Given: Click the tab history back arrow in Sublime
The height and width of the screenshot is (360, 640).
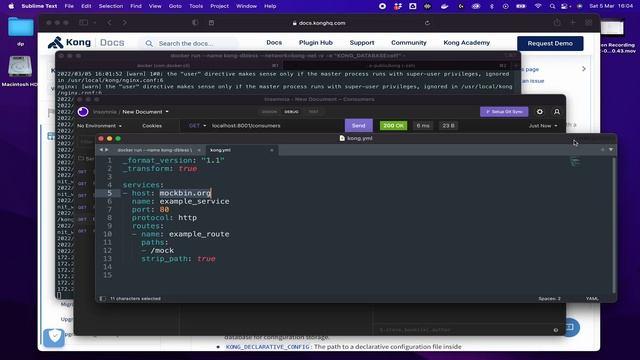Looking at the screenshot, I should [101, 150].
